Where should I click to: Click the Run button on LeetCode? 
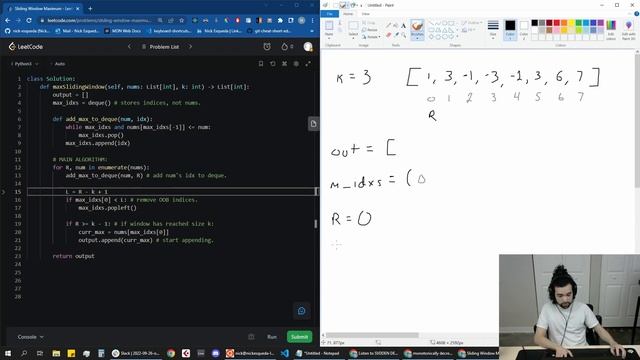[272, 337]
